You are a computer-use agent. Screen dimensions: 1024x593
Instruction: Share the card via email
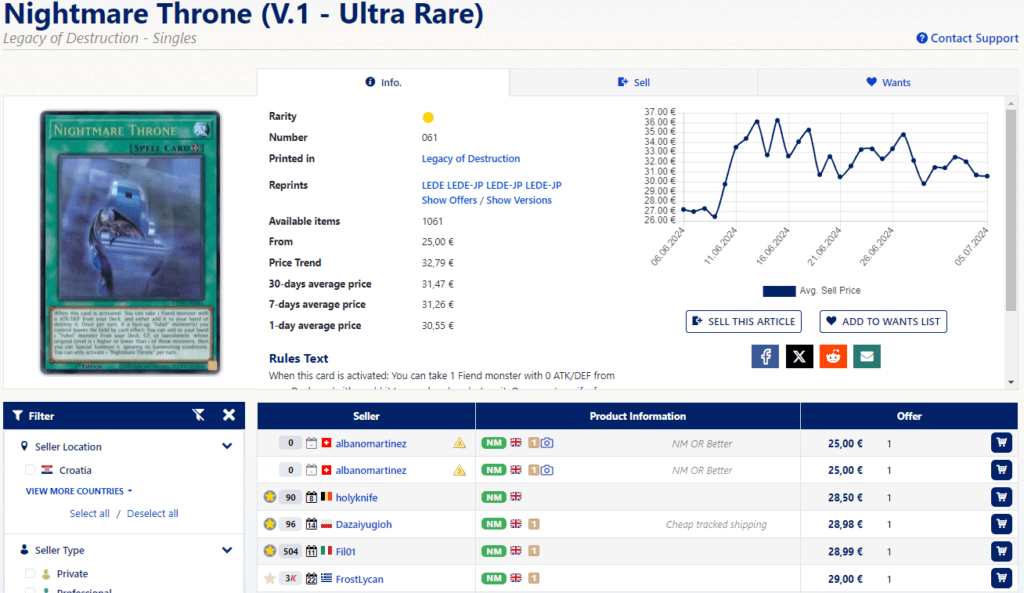(867, 357)
